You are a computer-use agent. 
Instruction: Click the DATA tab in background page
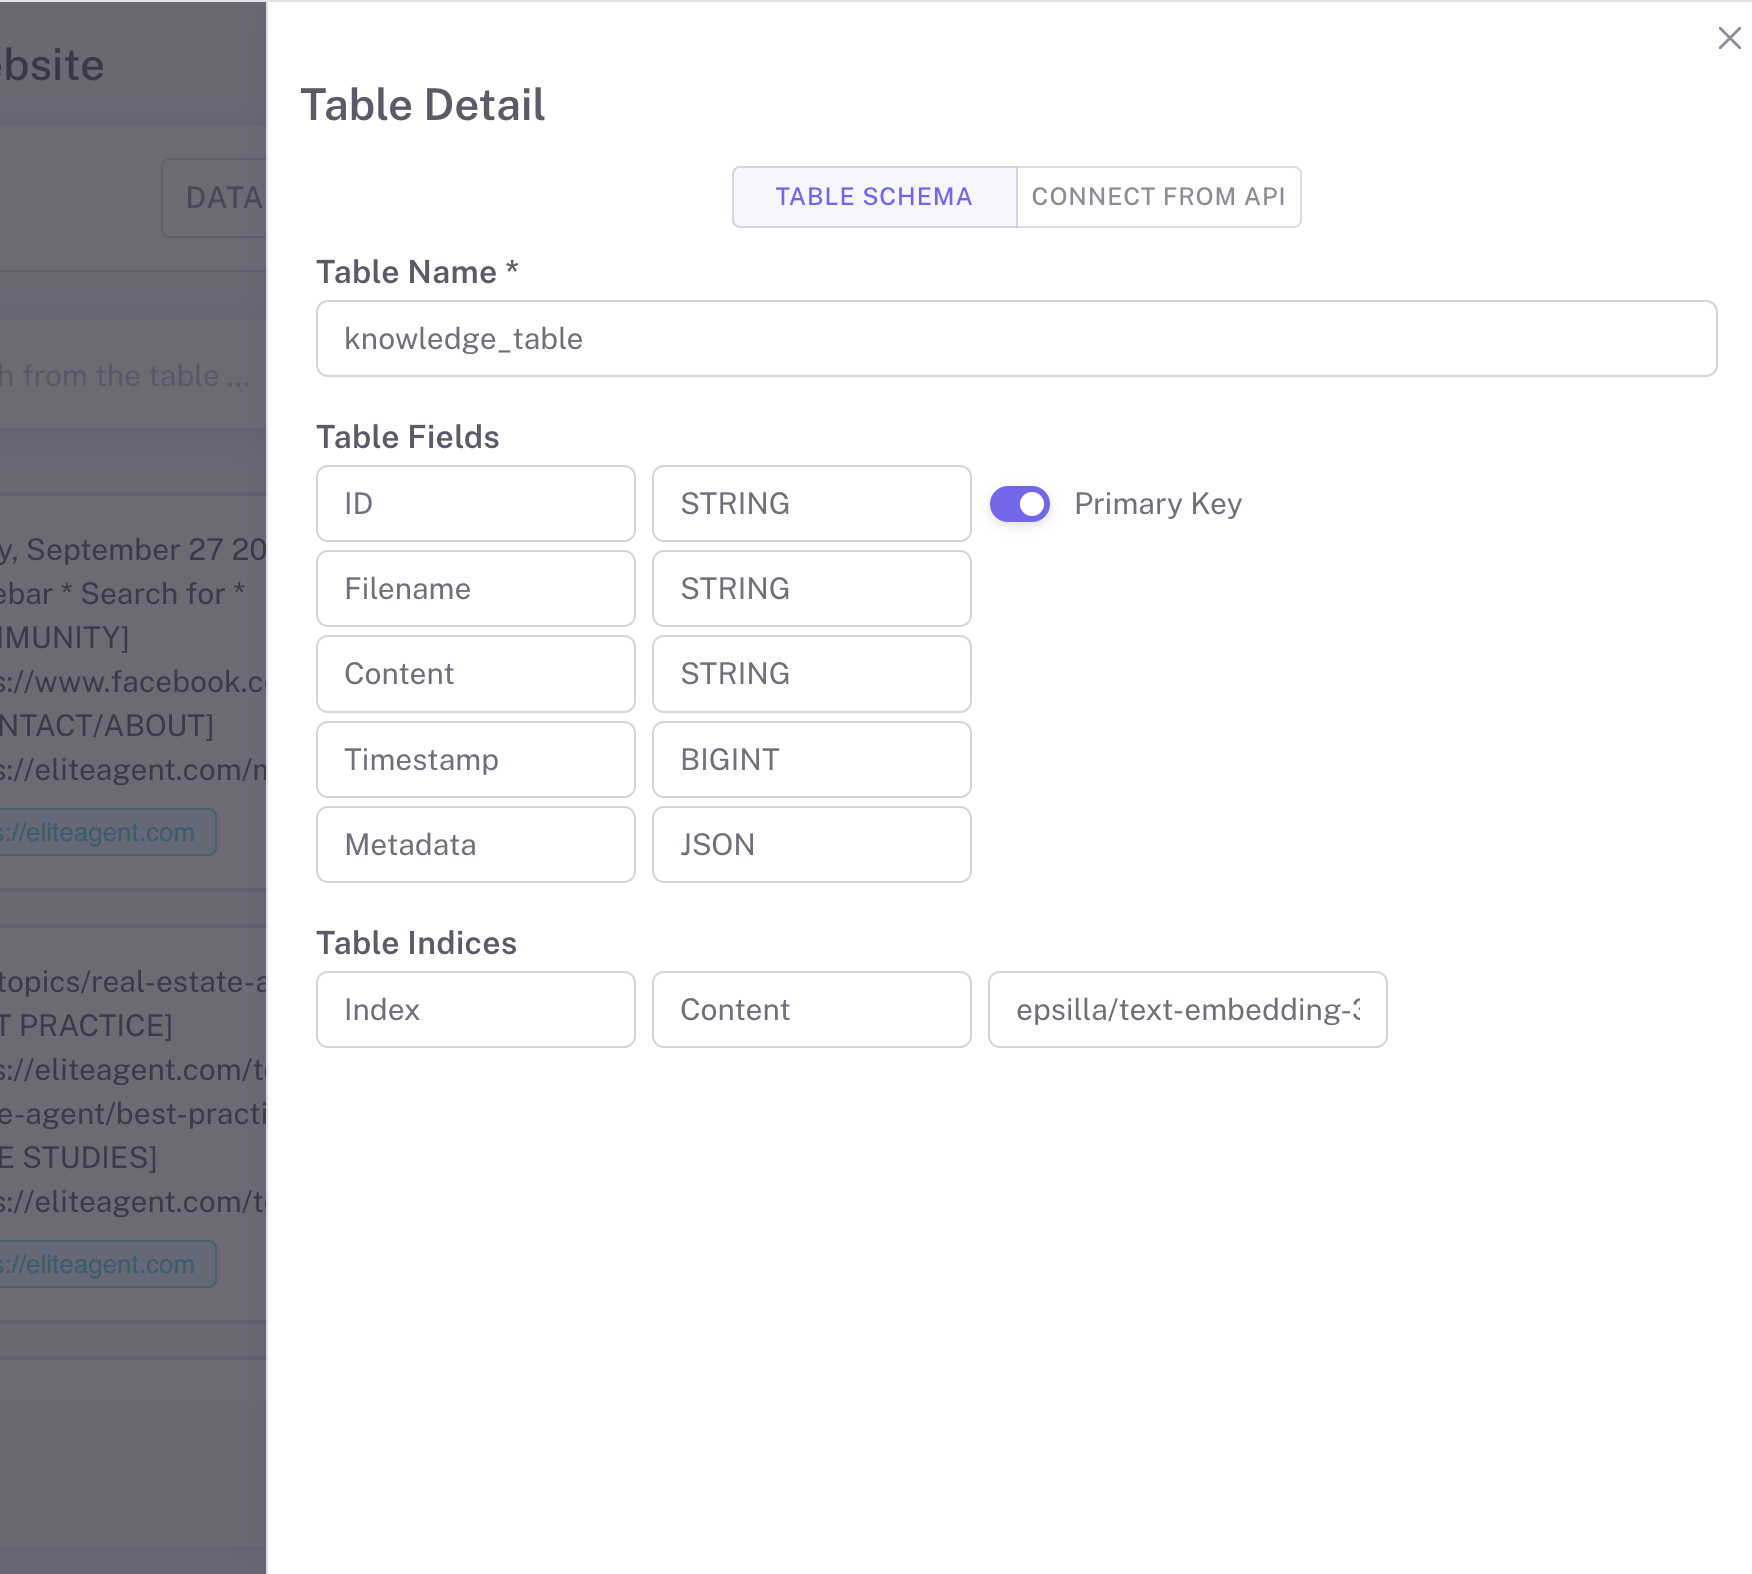coord(222,198)
